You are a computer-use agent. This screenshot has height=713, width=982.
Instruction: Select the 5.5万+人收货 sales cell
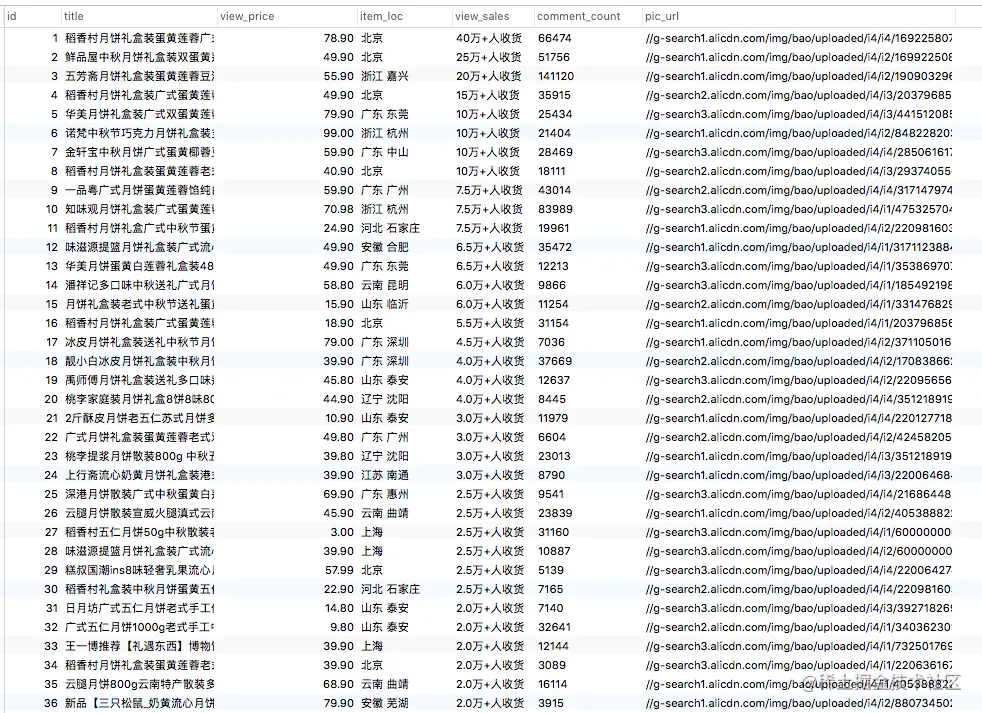click(x=490, y=323)
